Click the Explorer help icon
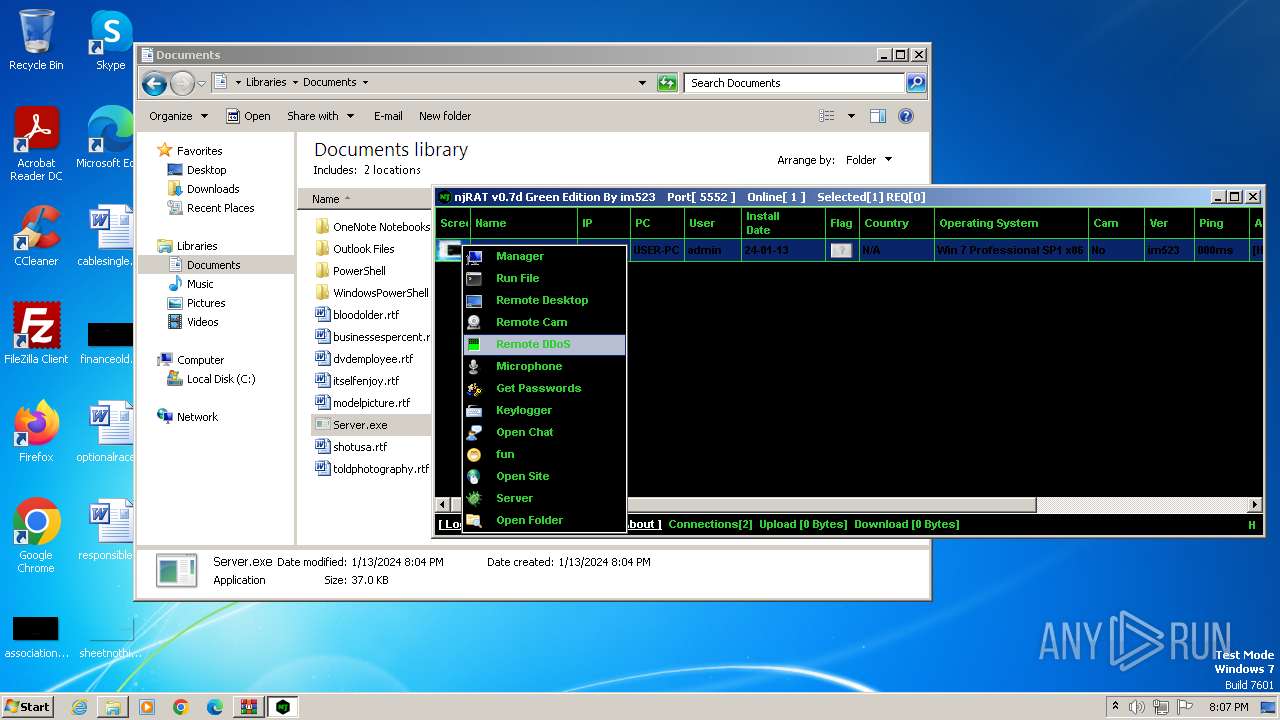Viewport: 1280px width, 720px height. [x=906, y=116]
